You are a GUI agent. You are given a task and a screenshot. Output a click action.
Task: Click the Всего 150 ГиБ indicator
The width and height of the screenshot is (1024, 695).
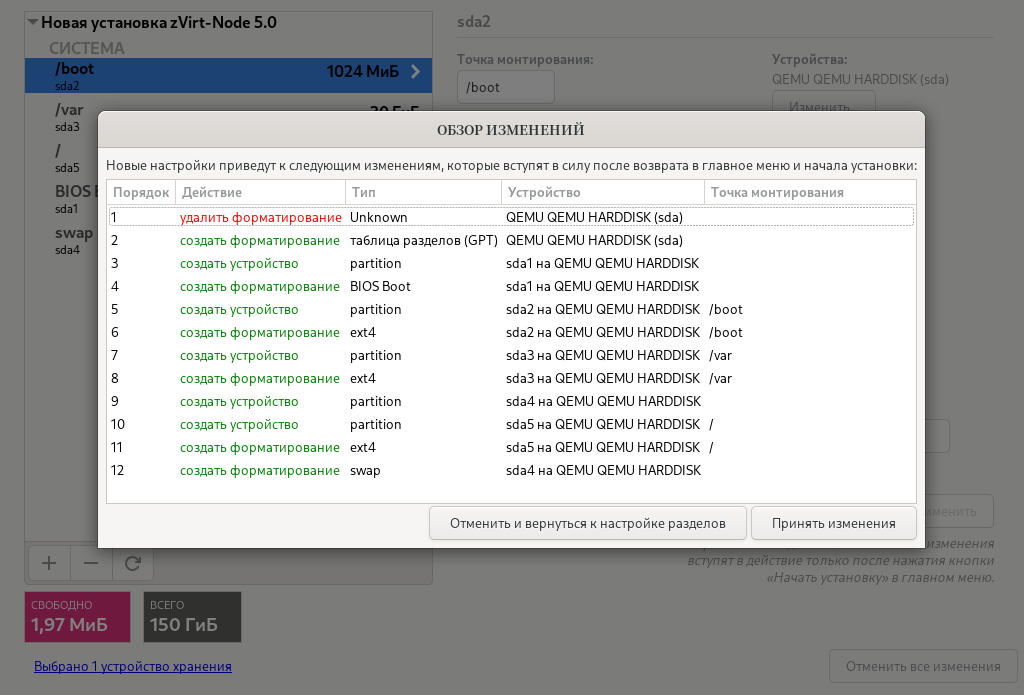point(193,617)
